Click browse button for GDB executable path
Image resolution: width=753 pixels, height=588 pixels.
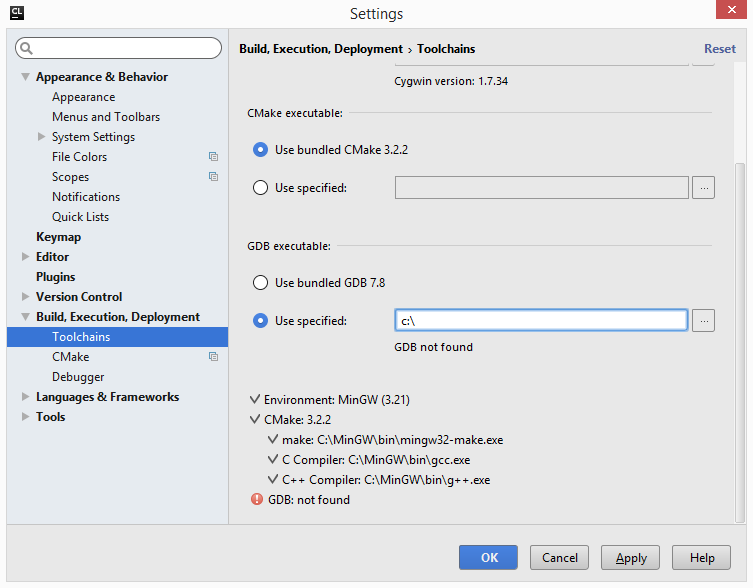[703, 321]
